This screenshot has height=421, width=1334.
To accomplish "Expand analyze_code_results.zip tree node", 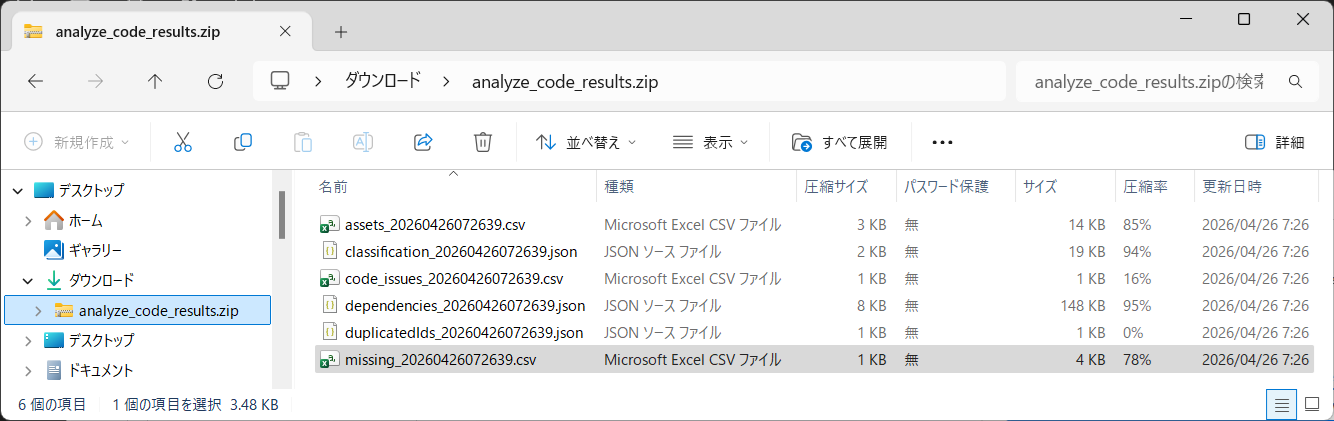I will pyautogui.click(x=38, y=310).
